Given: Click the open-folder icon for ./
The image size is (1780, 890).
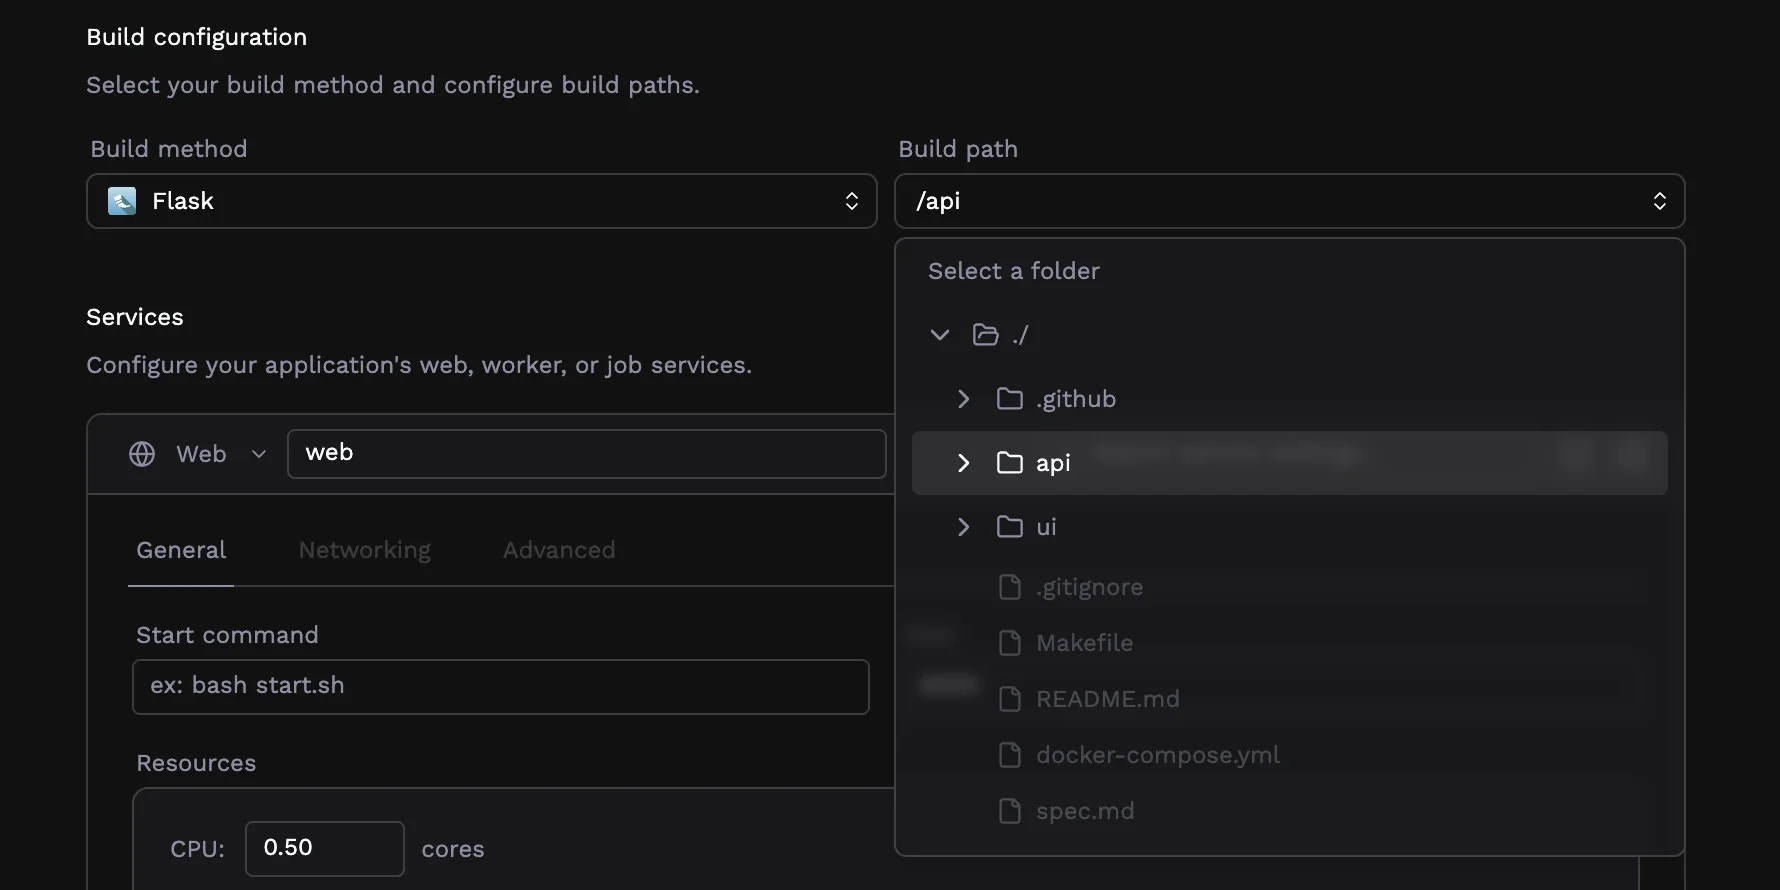Looking at the screenshot, I should tap(985, 335).
